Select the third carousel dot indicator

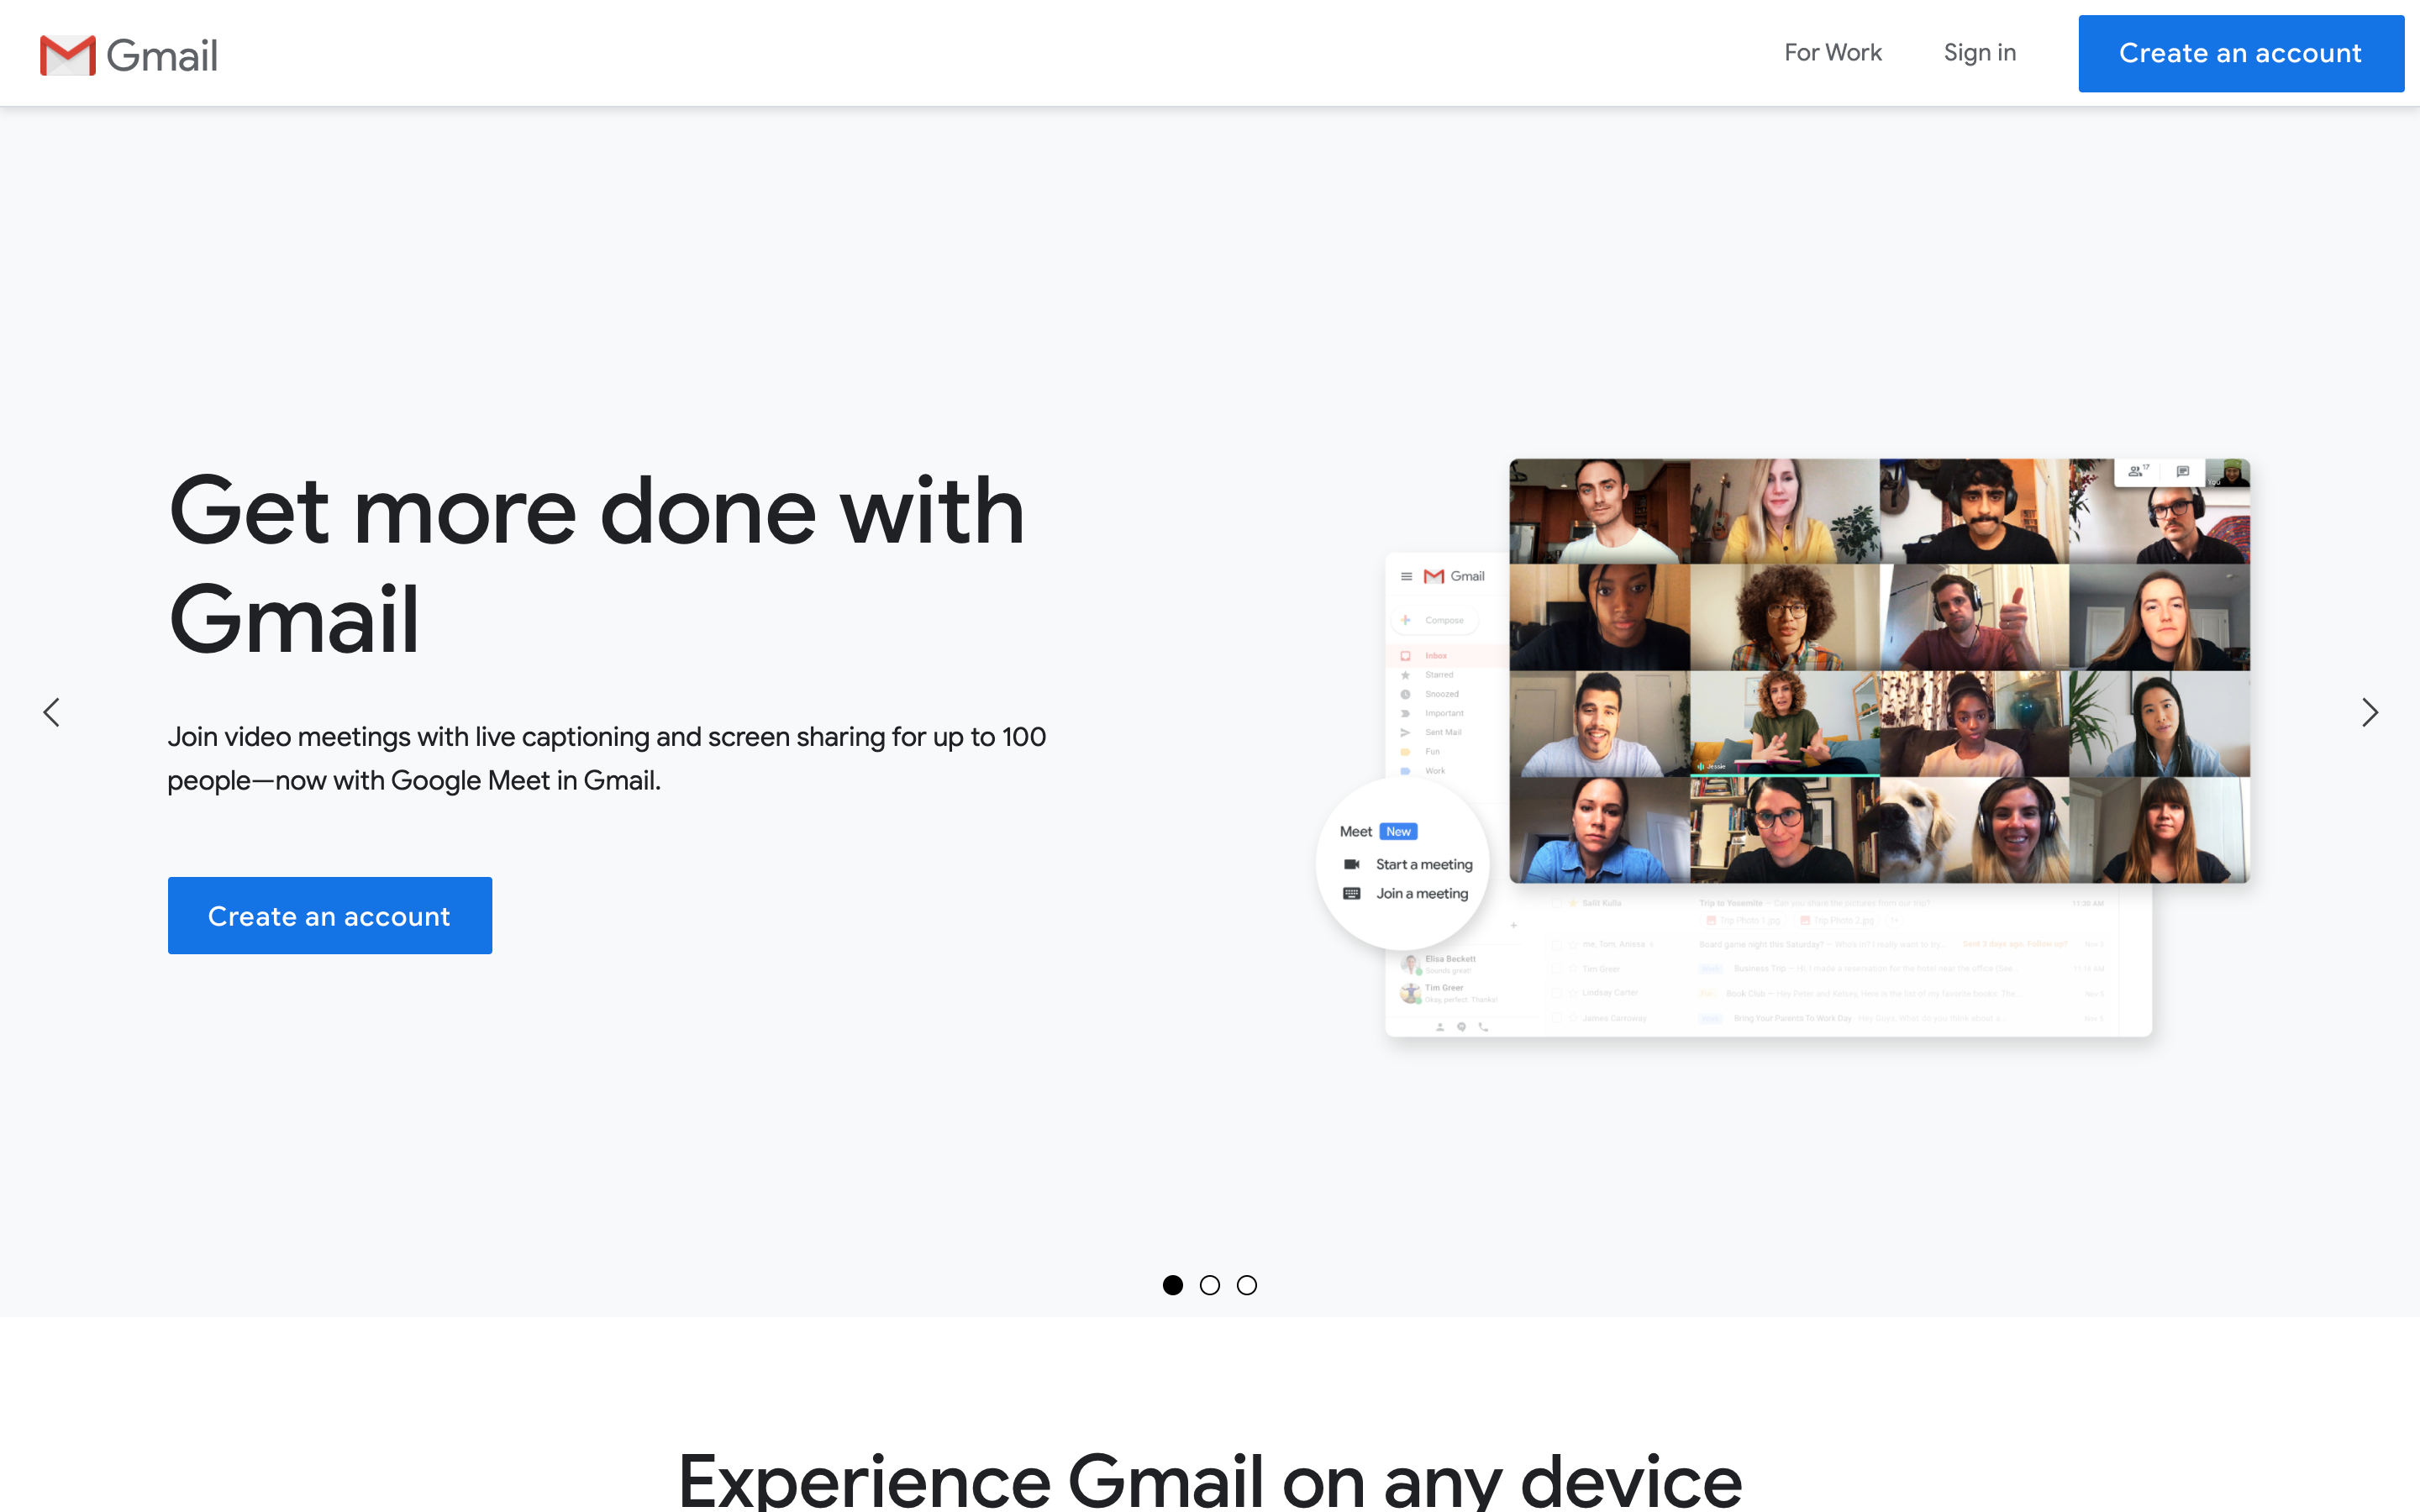pos(1247,1285)
